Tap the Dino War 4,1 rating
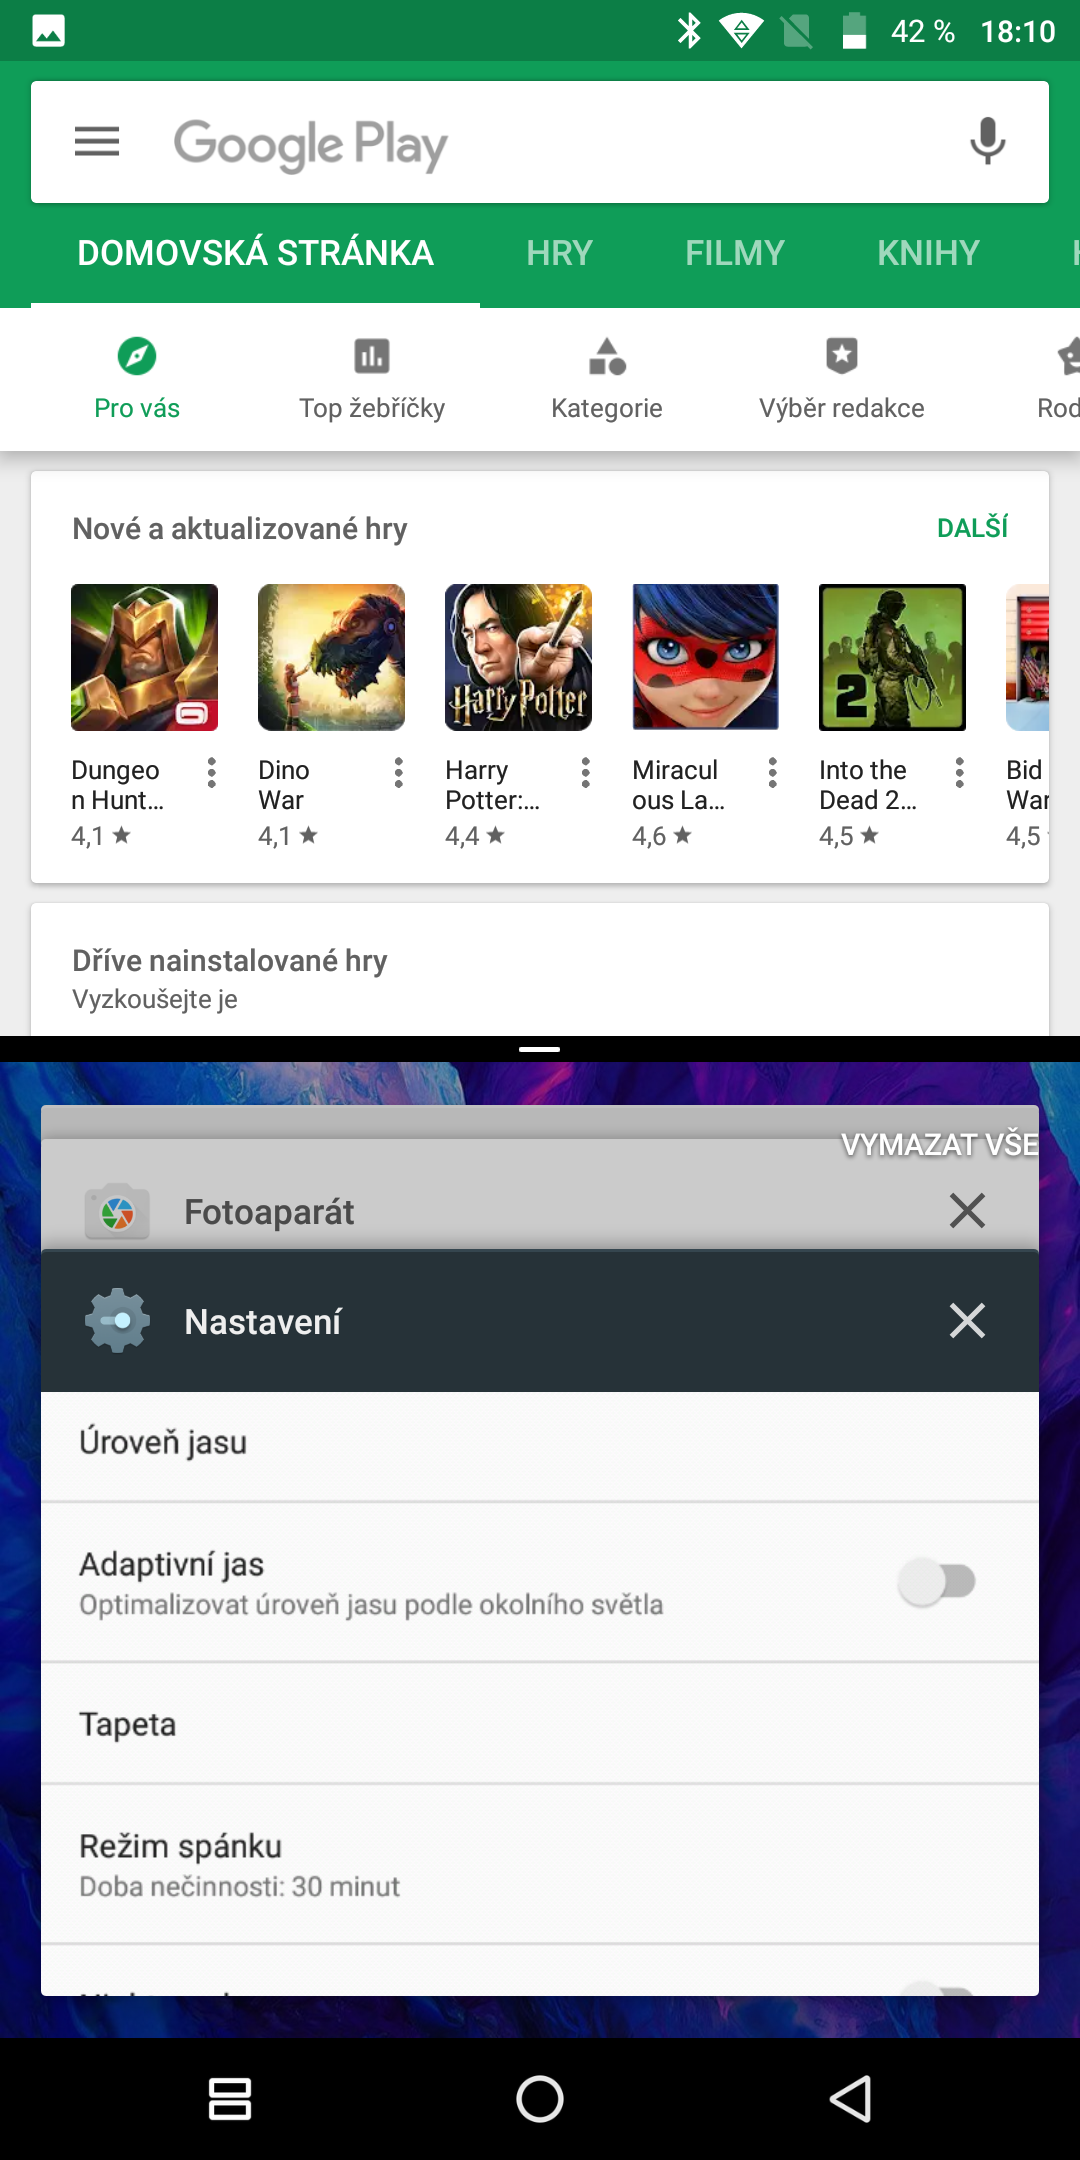The height and width of the screenshot is (2160, 1080). (x=288, y=836)
